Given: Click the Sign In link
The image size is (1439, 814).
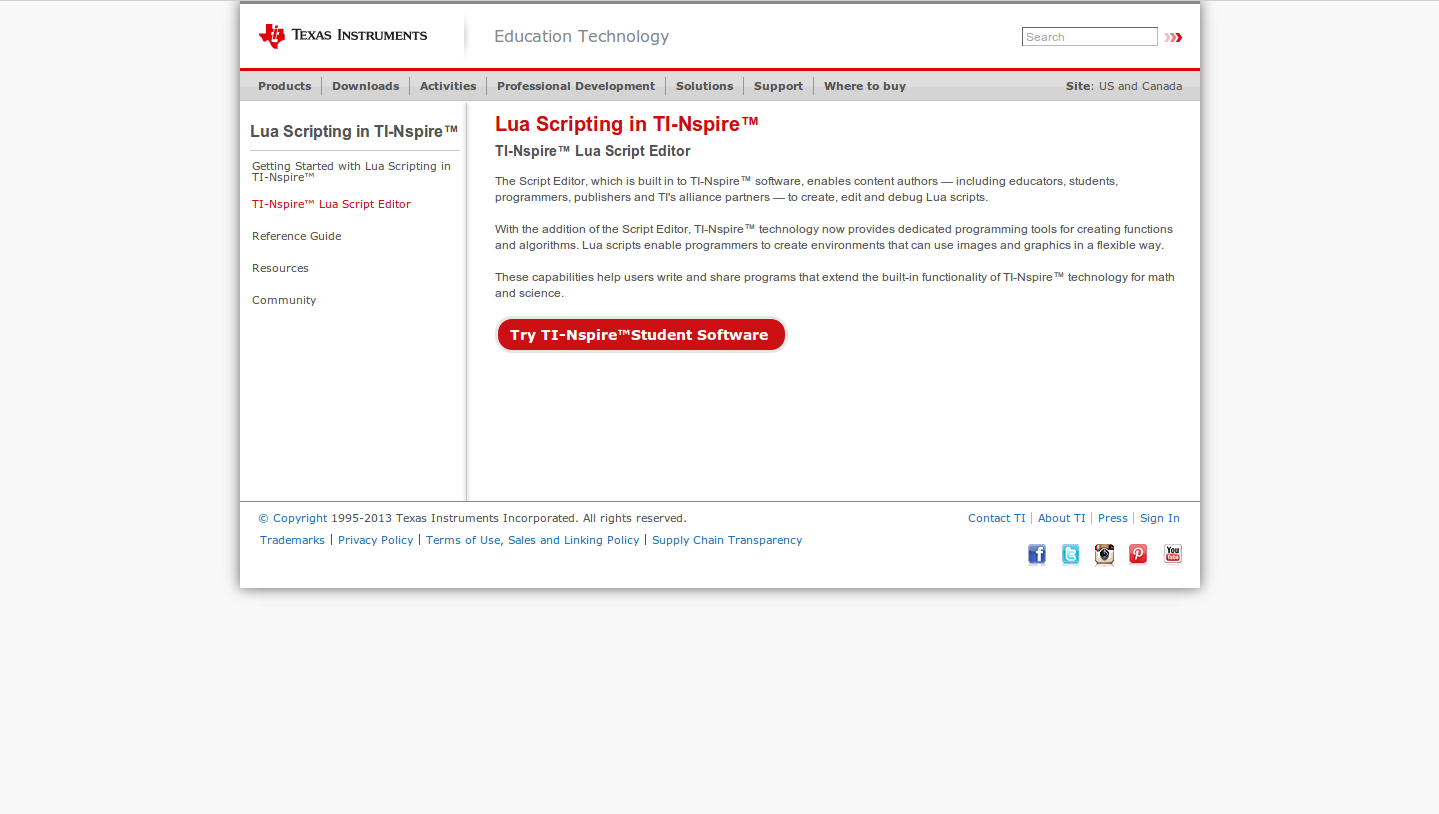Looking at the screenshot, I should coord(1160,518).
